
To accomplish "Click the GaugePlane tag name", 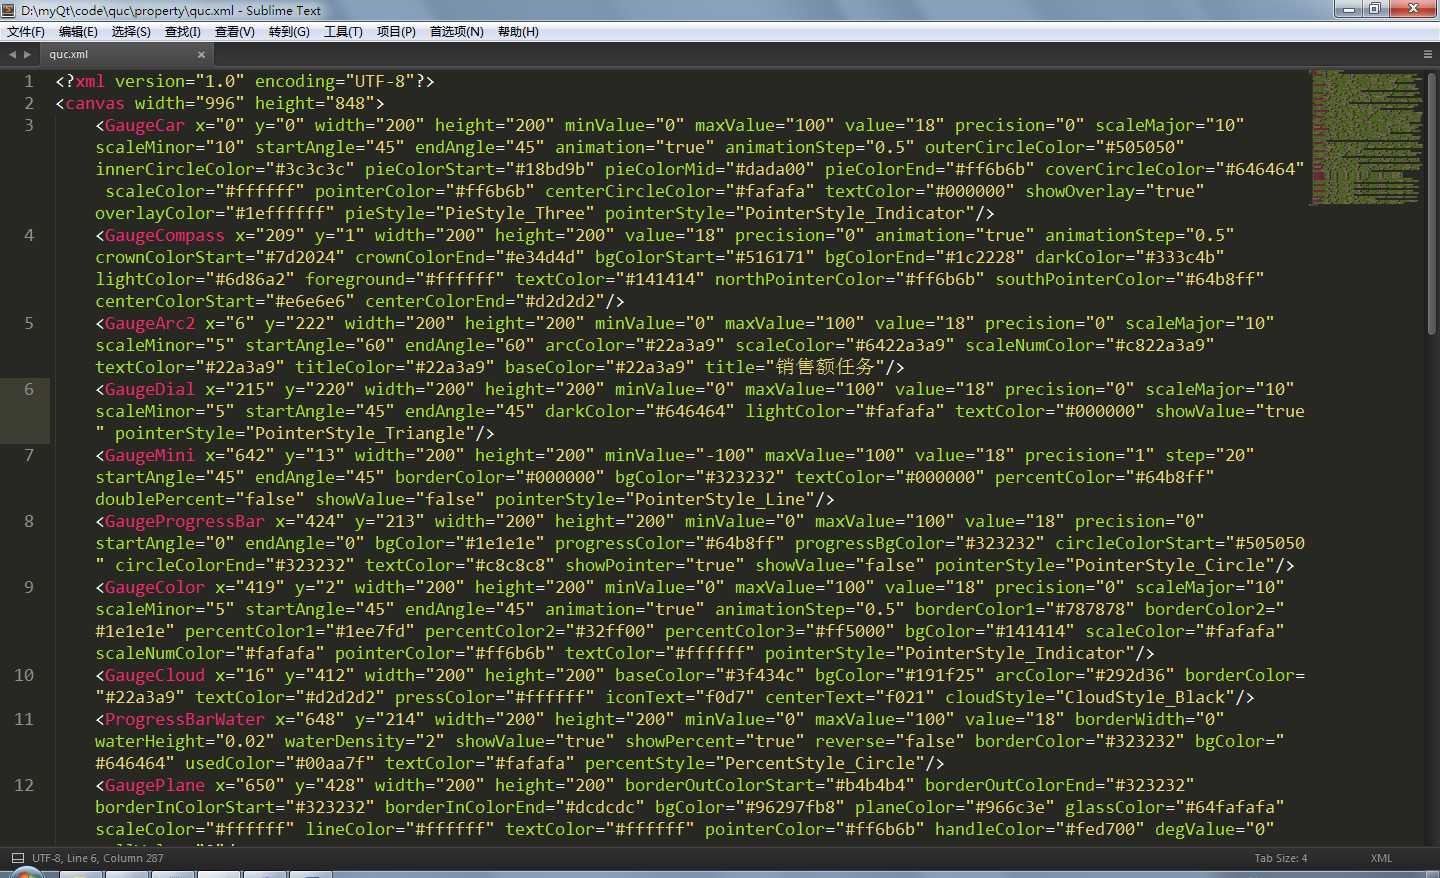I will pos(155,785).
